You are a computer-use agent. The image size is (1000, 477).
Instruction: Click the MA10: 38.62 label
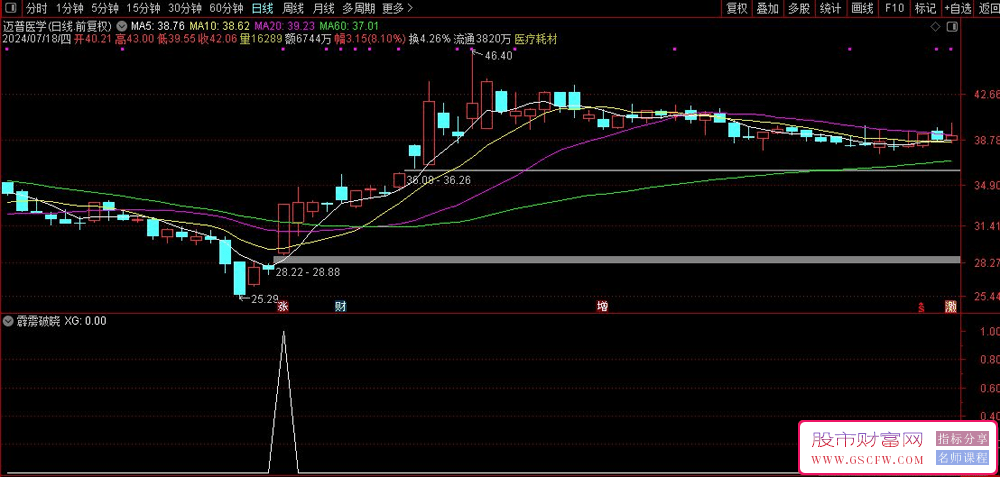click(219, 27)
